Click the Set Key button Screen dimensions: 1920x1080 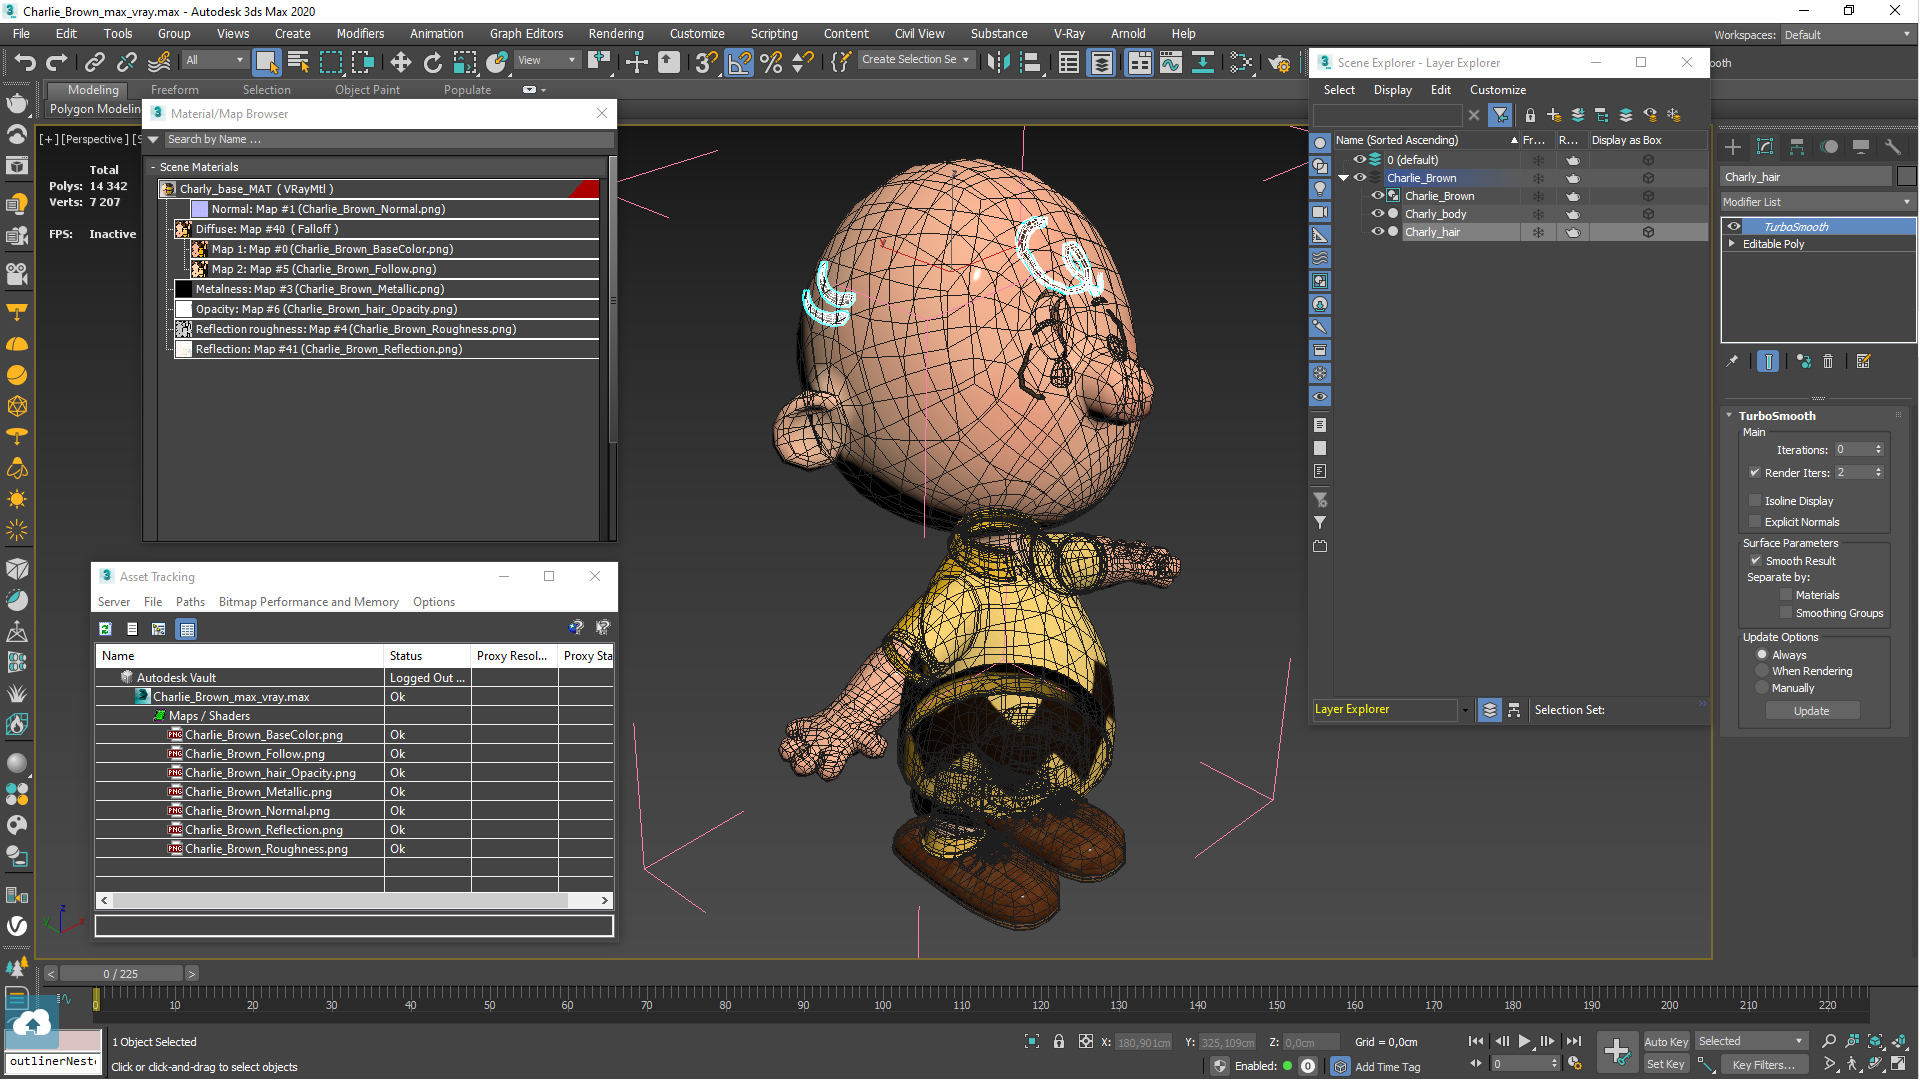1666,1064
